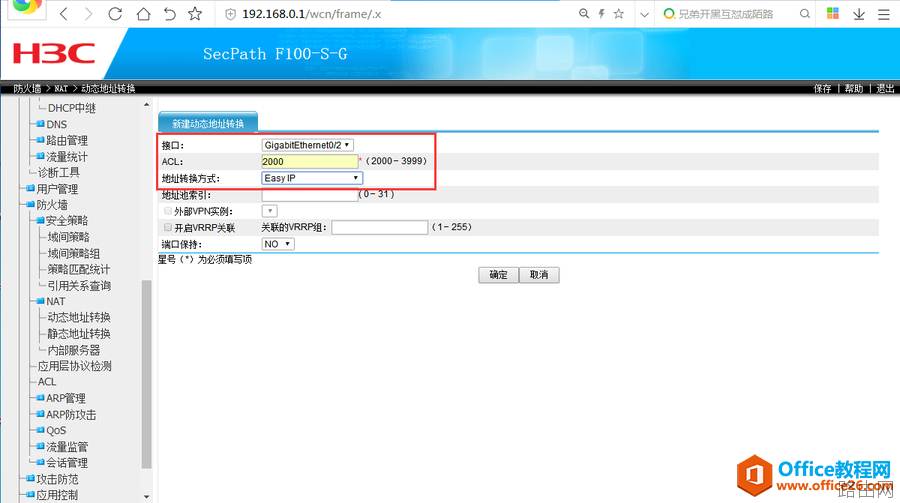
Task: Toggle the 外部VPN实例 checkbox
Action: click(x=168, y=211)
